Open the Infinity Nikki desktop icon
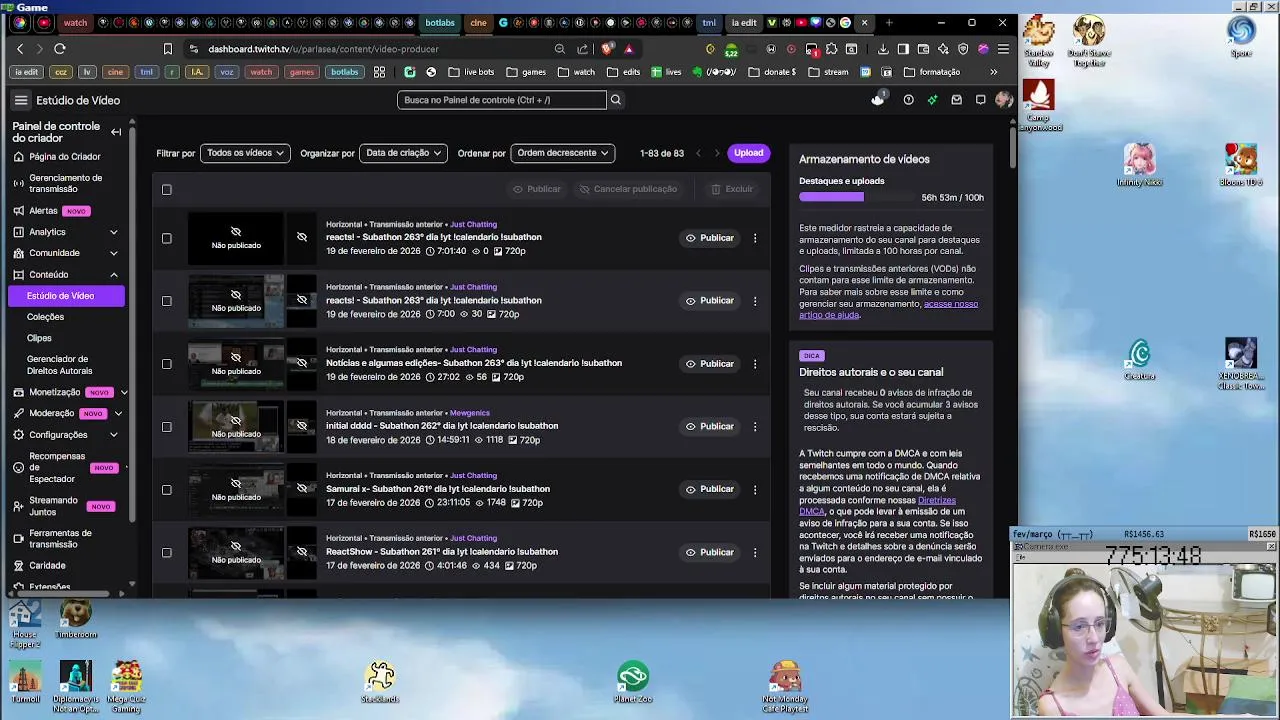The image size is (1280, 720). click(x=1139, y=166)
